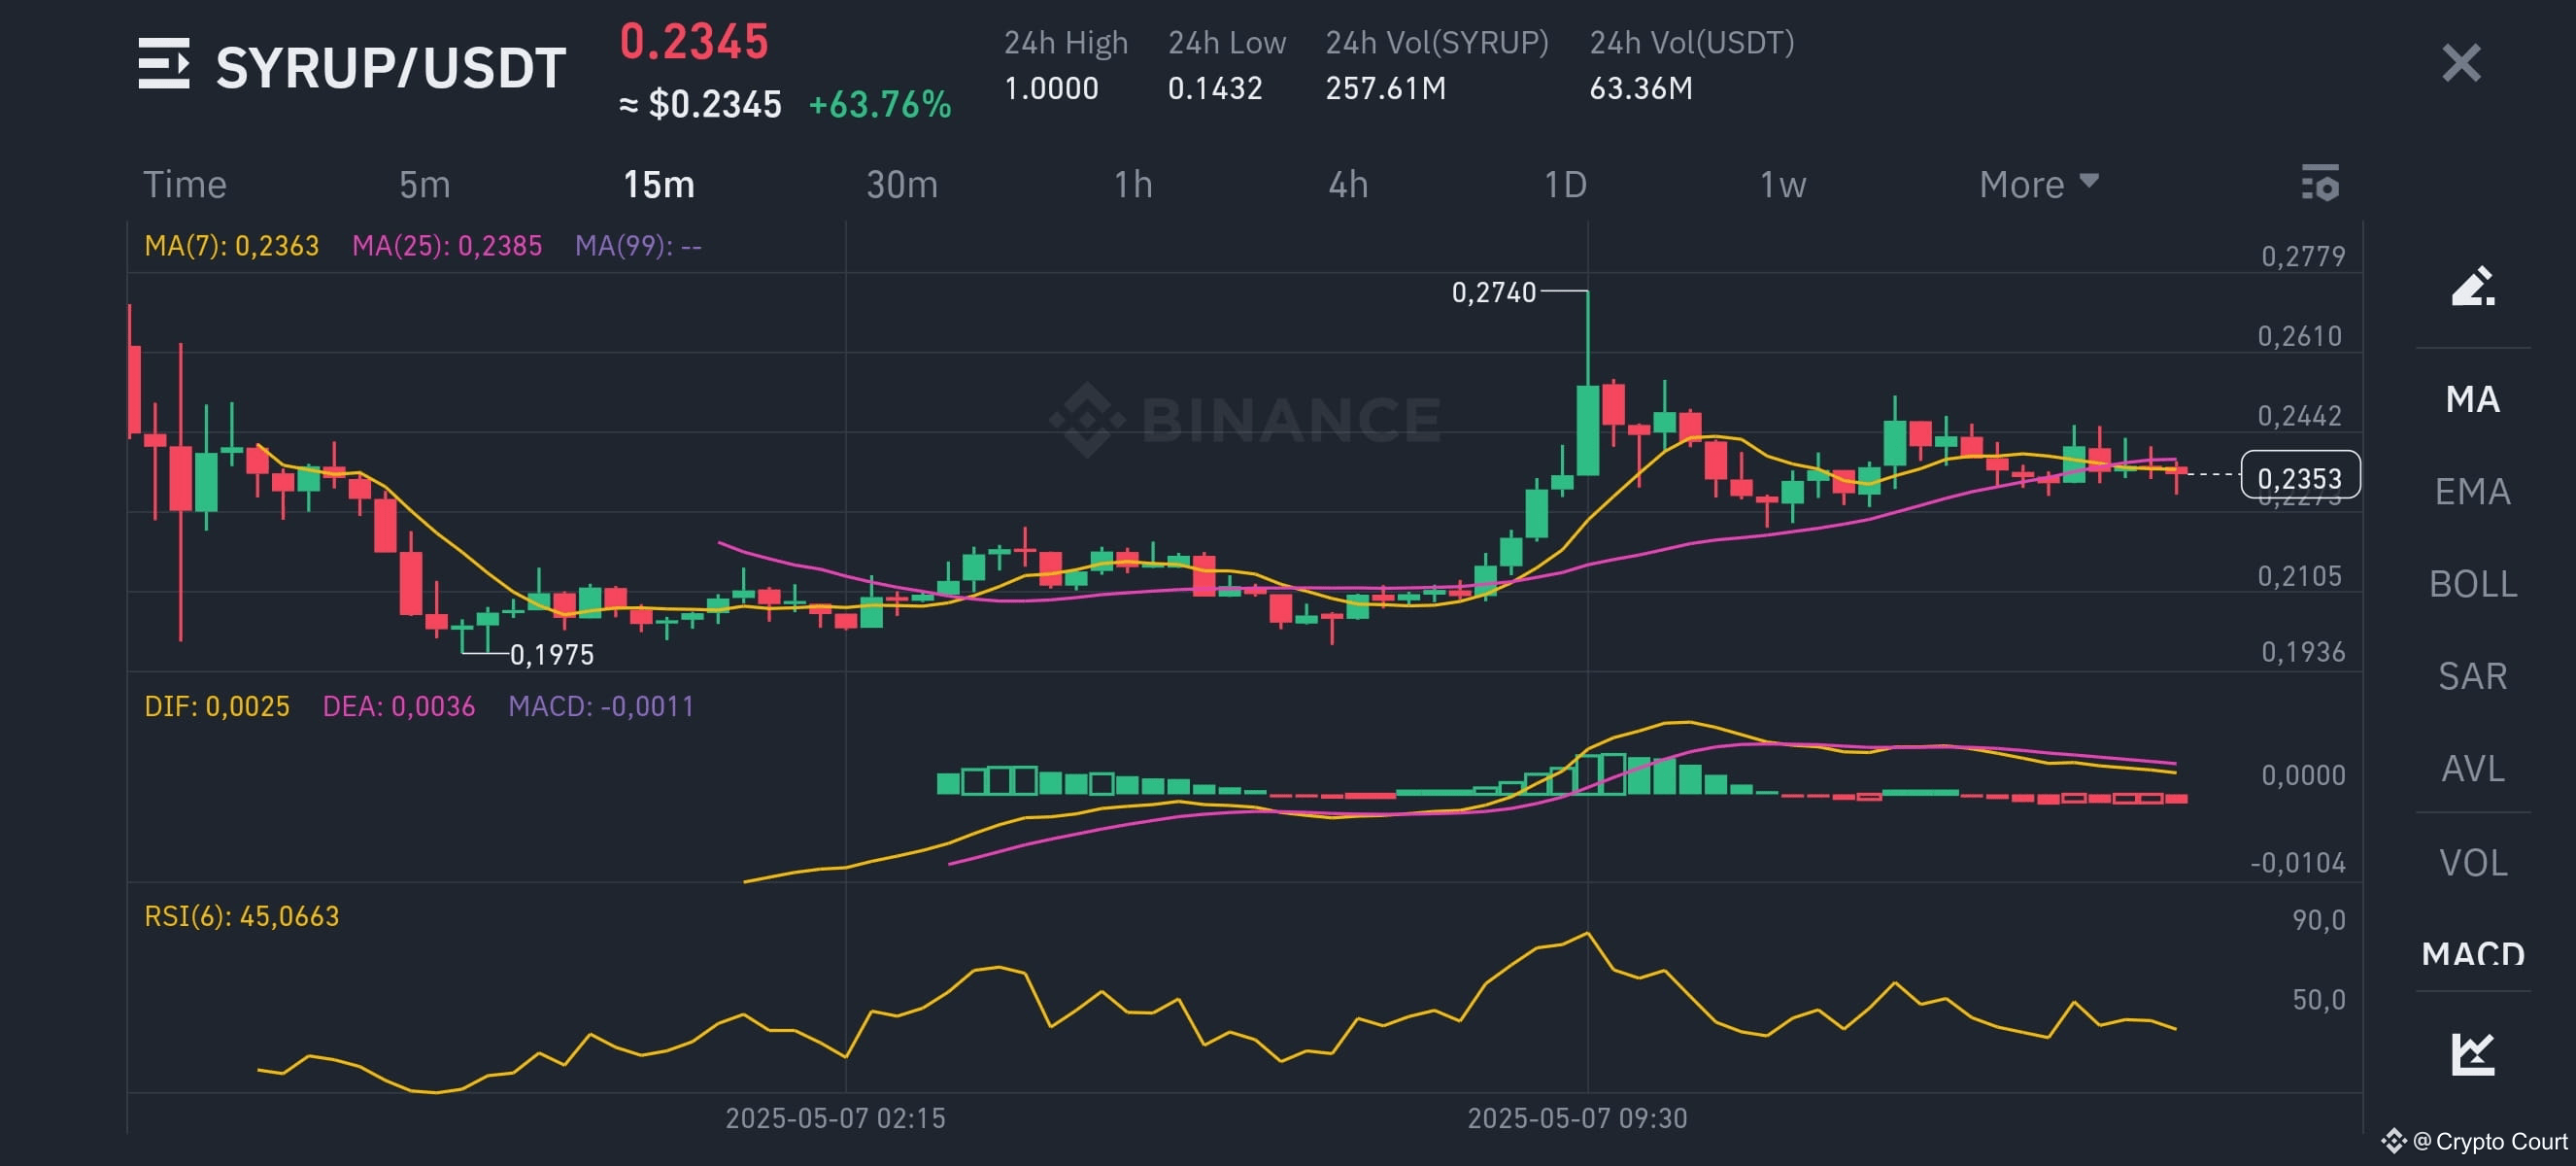
Task: Click the 0,2779 price axis label
Action: click(x=2302, y=257)
